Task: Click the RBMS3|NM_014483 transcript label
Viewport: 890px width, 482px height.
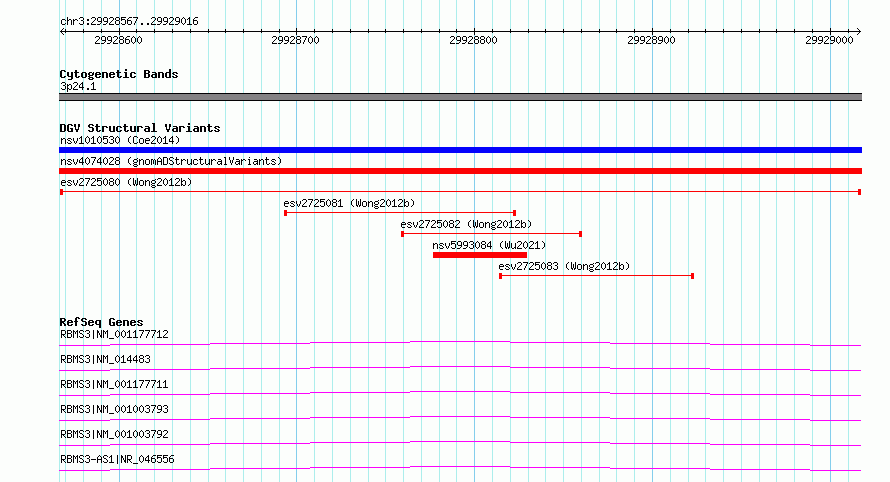Action: click(x=105, y=359)
